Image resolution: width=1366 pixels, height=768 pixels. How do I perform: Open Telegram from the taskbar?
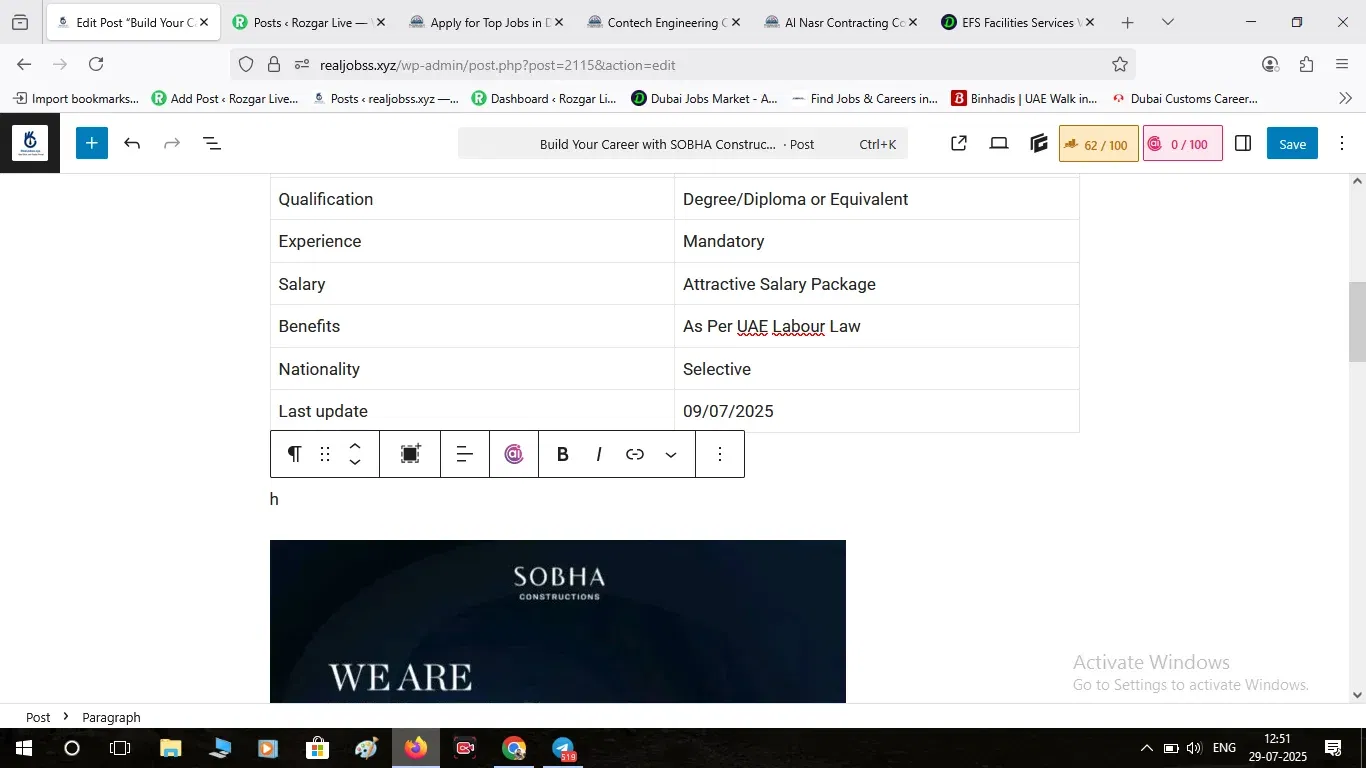click(564, 748)
